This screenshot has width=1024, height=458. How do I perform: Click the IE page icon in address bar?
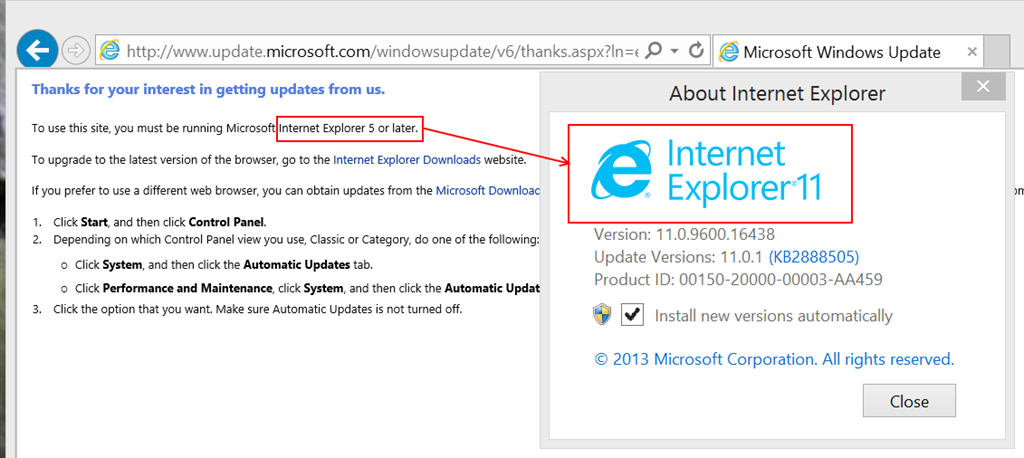coord(110,50)
